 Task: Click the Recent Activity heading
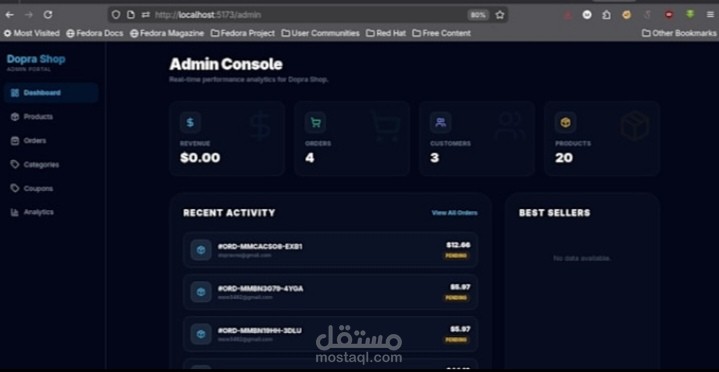tap(229, 213)
